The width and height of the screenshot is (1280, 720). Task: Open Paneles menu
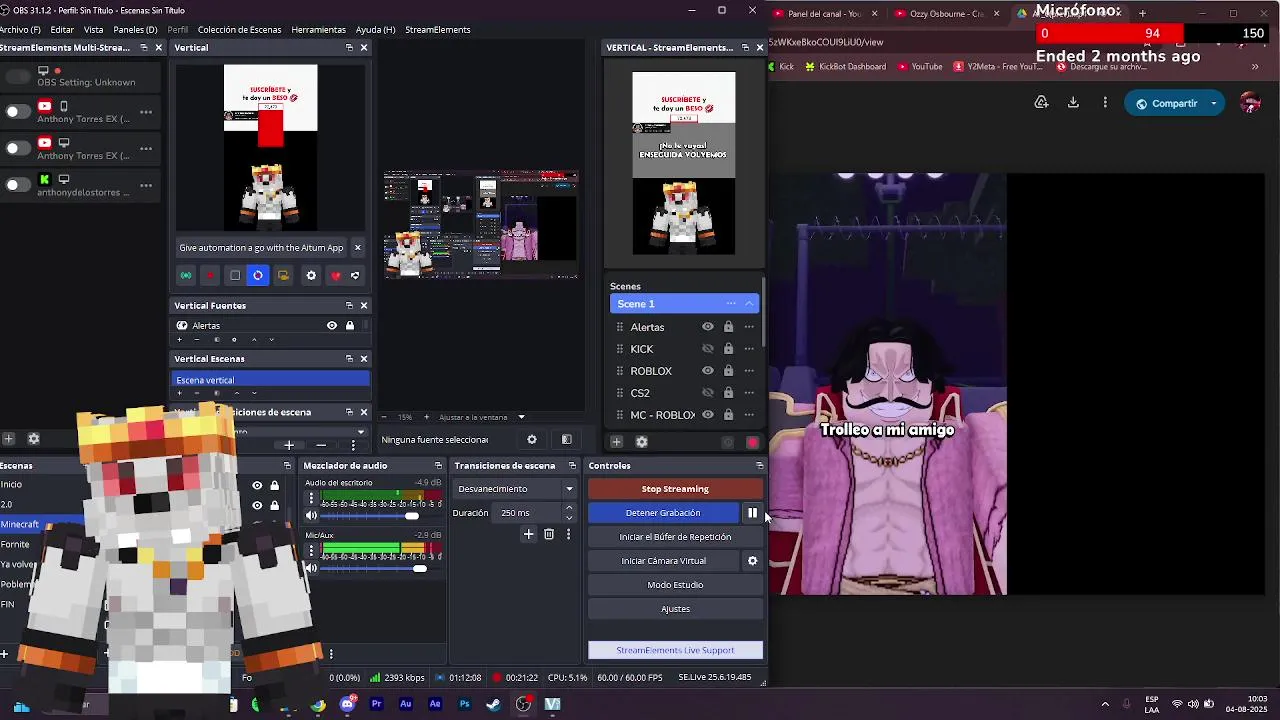click(x=135, y=30)
